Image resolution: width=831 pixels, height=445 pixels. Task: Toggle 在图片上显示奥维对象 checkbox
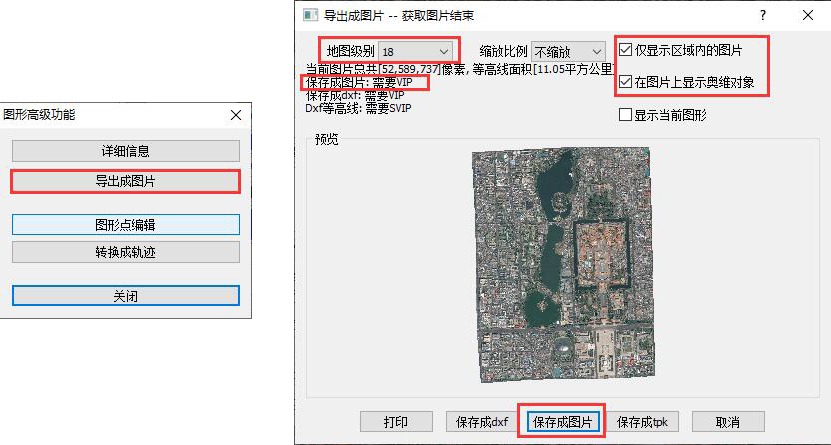point(626,82)
